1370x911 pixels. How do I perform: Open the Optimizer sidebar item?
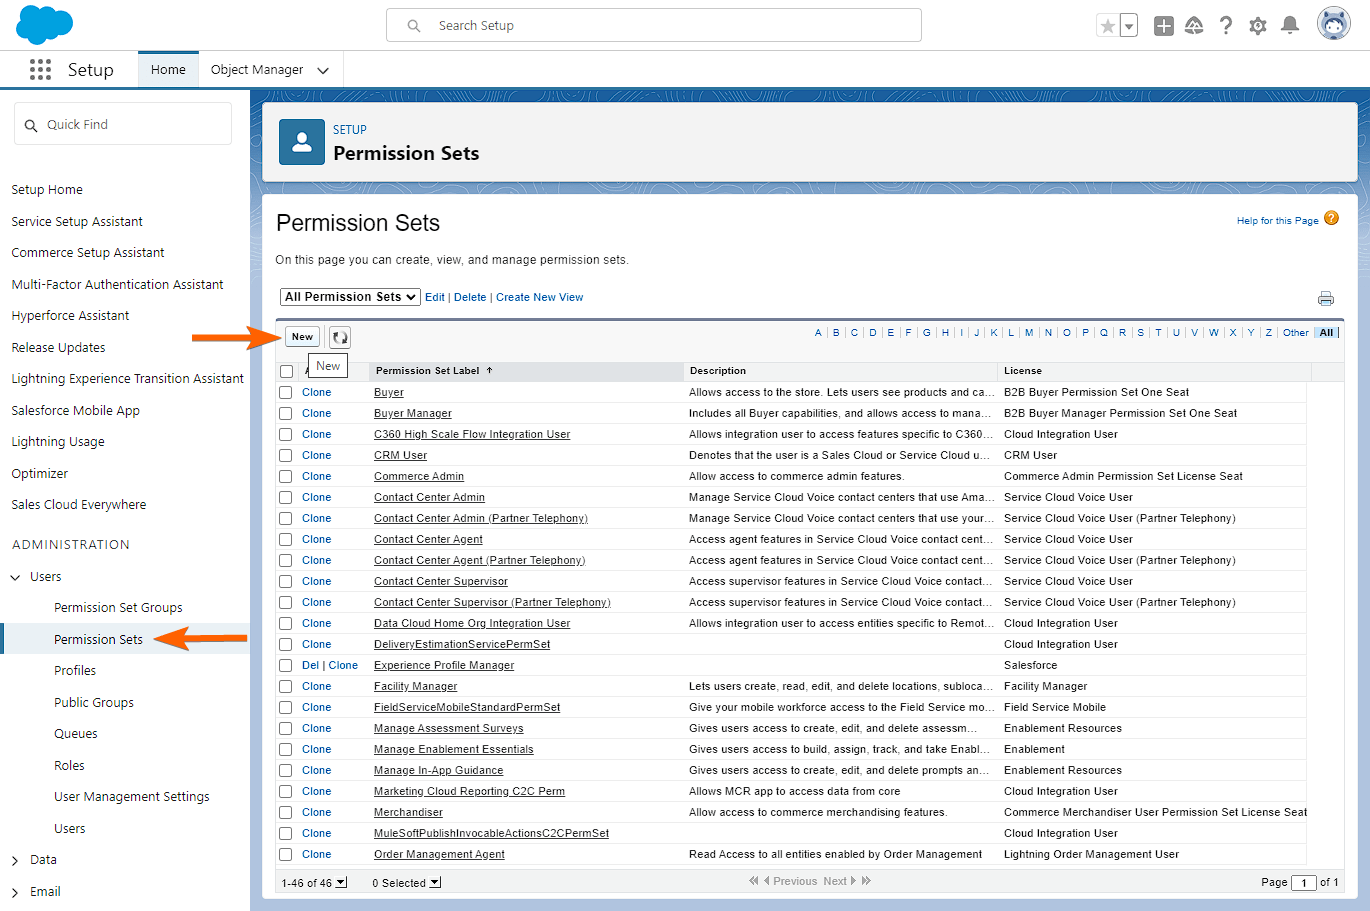click(40, 474)
